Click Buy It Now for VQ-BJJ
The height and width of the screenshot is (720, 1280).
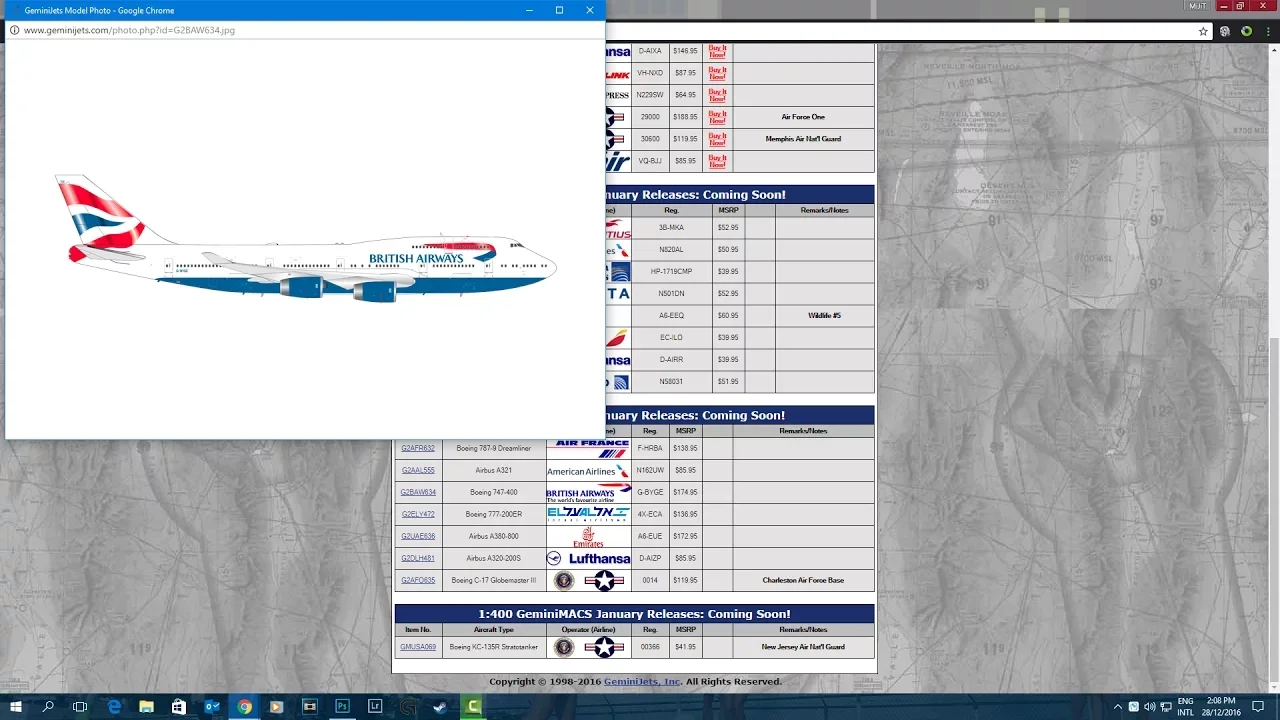[x=717, y=161]
